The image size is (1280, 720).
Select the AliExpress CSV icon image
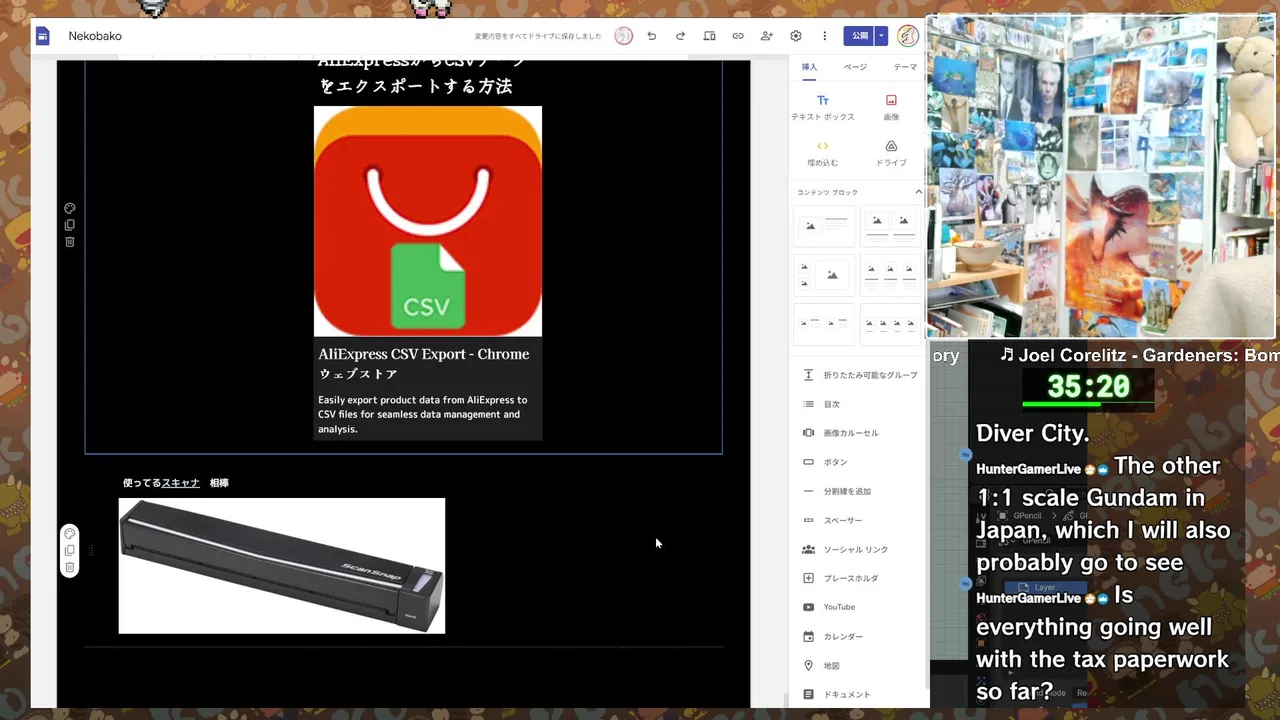428,221
